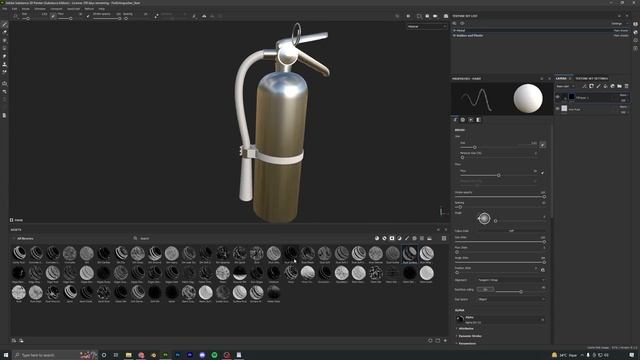Toggle visibility eye in Texture Set List header

point(462,24)
